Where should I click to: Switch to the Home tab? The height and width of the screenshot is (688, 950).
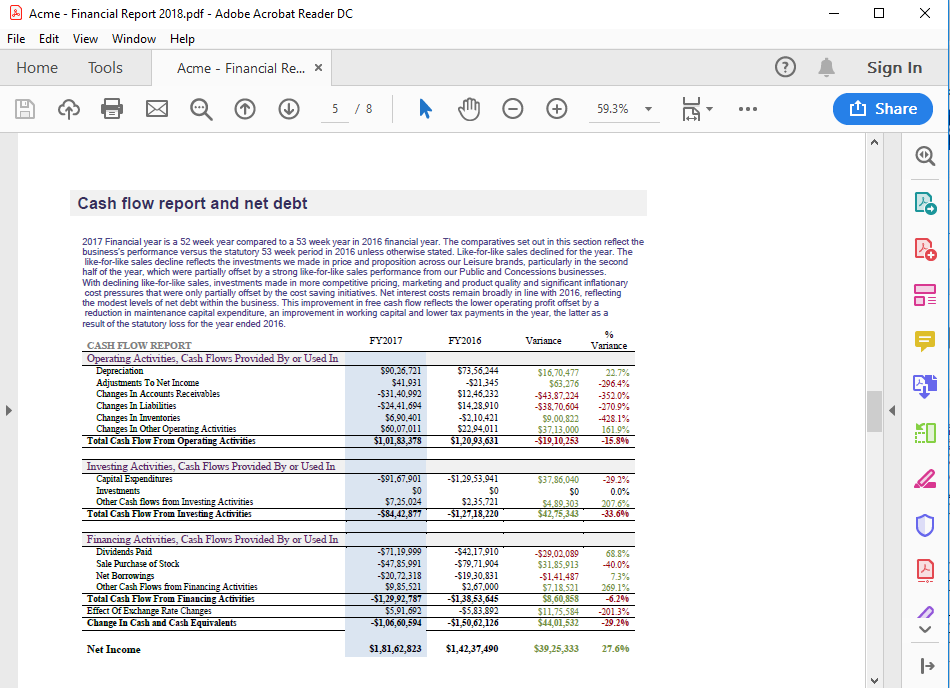coord(37,68)
